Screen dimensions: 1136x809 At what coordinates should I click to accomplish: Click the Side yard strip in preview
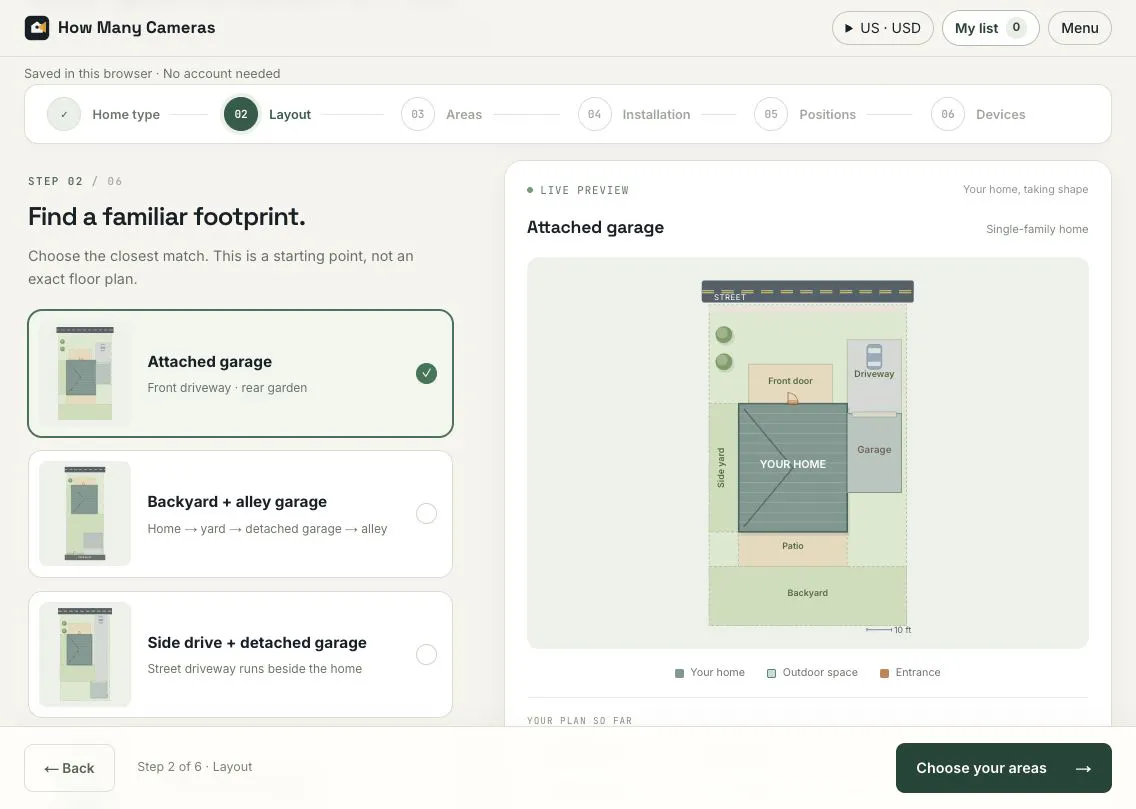pyautogui.click(x=722, y=468)
